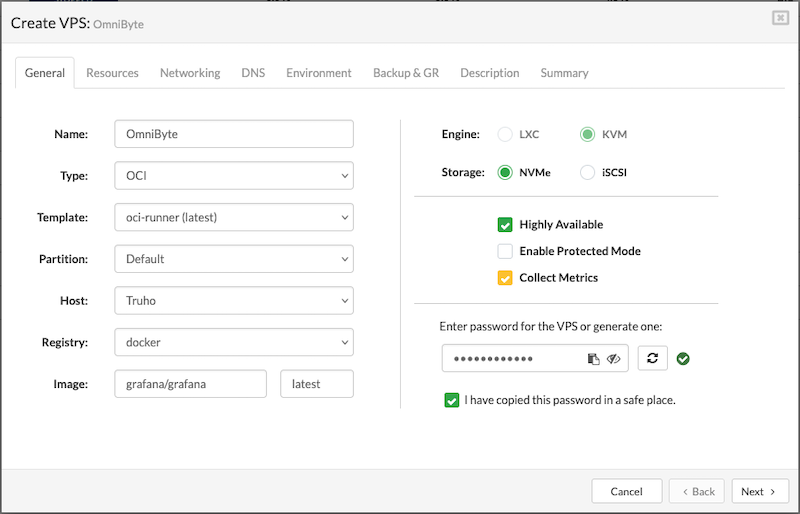Copy the password to clipboard
This screenshot has width=800, height=514.
point(593,358)
